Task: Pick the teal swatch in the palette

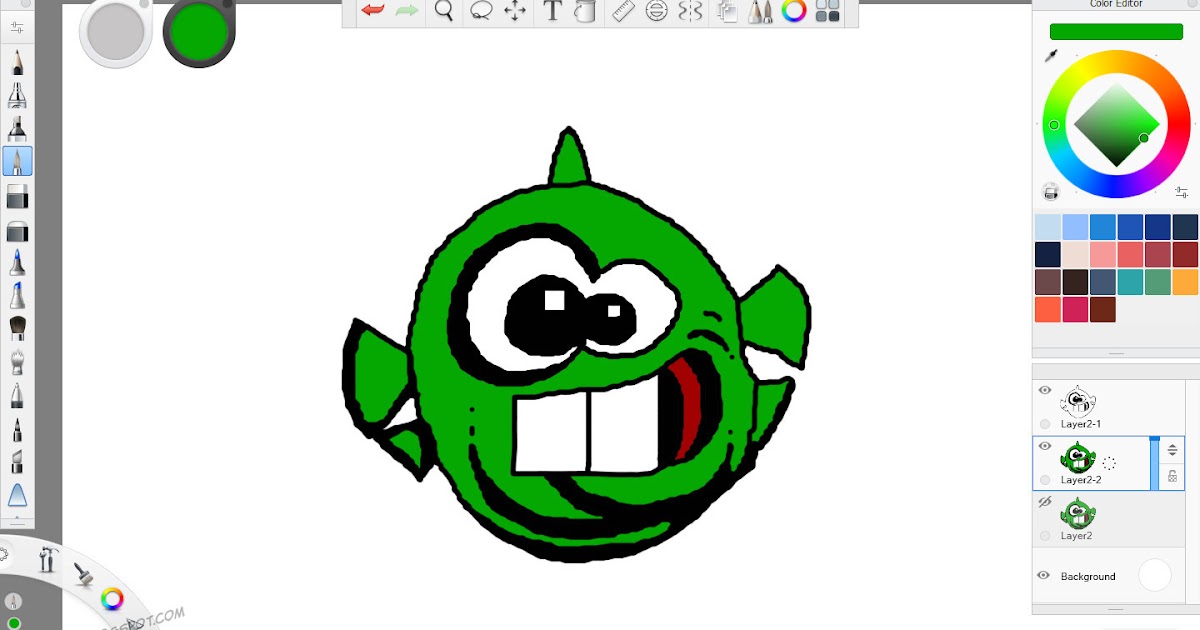Action: coord(1130,282)
